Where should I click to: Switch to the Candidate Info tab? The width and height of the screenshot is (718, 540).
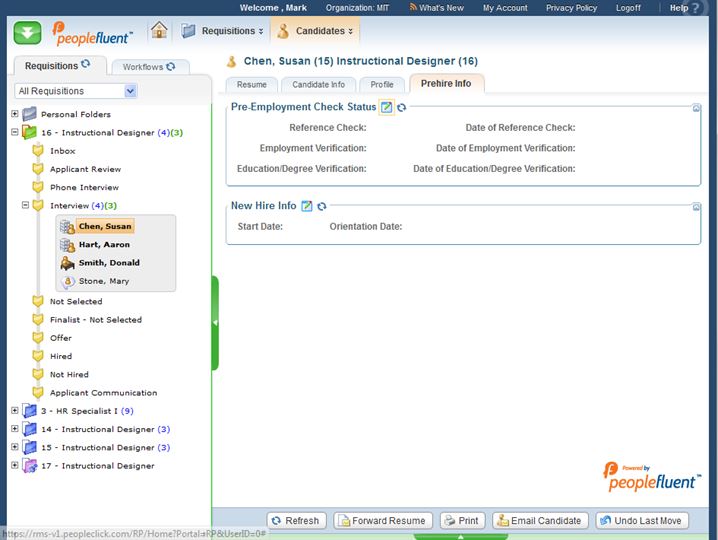(x=318, y=85)
